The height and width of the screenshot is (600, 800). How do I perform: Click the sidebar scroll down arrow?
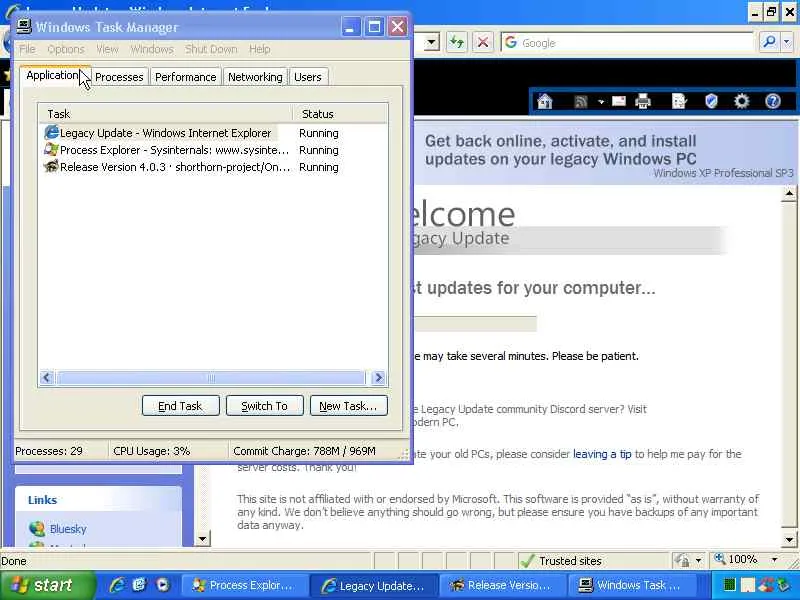pyautogui.click(x=203, y=539)
